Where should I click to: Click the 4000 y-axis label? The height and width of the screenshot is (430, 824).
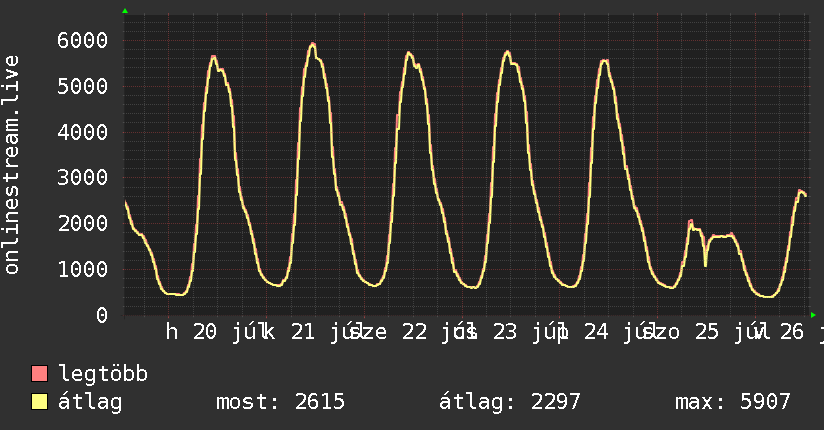83,132
